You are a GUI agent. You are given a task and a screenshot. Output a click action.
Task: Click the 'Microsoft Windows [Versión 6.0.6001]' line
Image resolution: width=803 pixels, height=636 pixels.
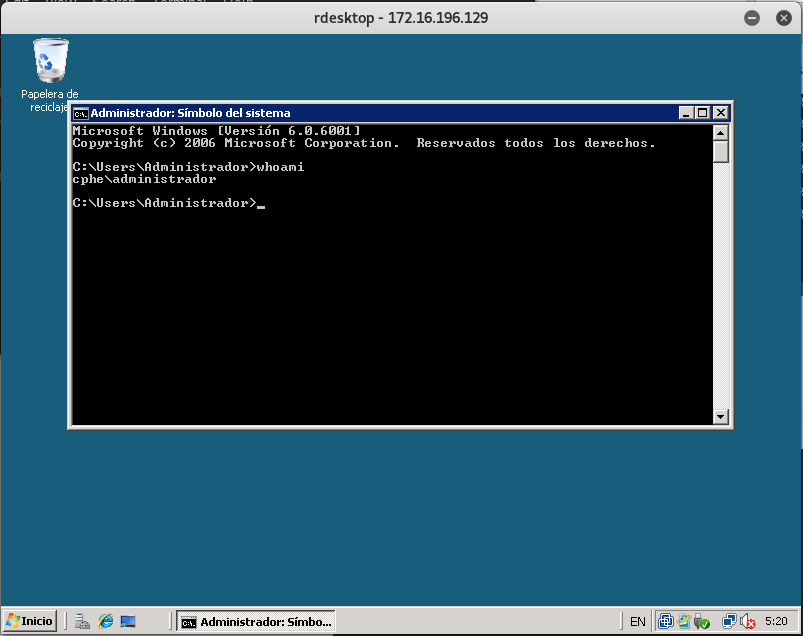(x=217, y=131)
